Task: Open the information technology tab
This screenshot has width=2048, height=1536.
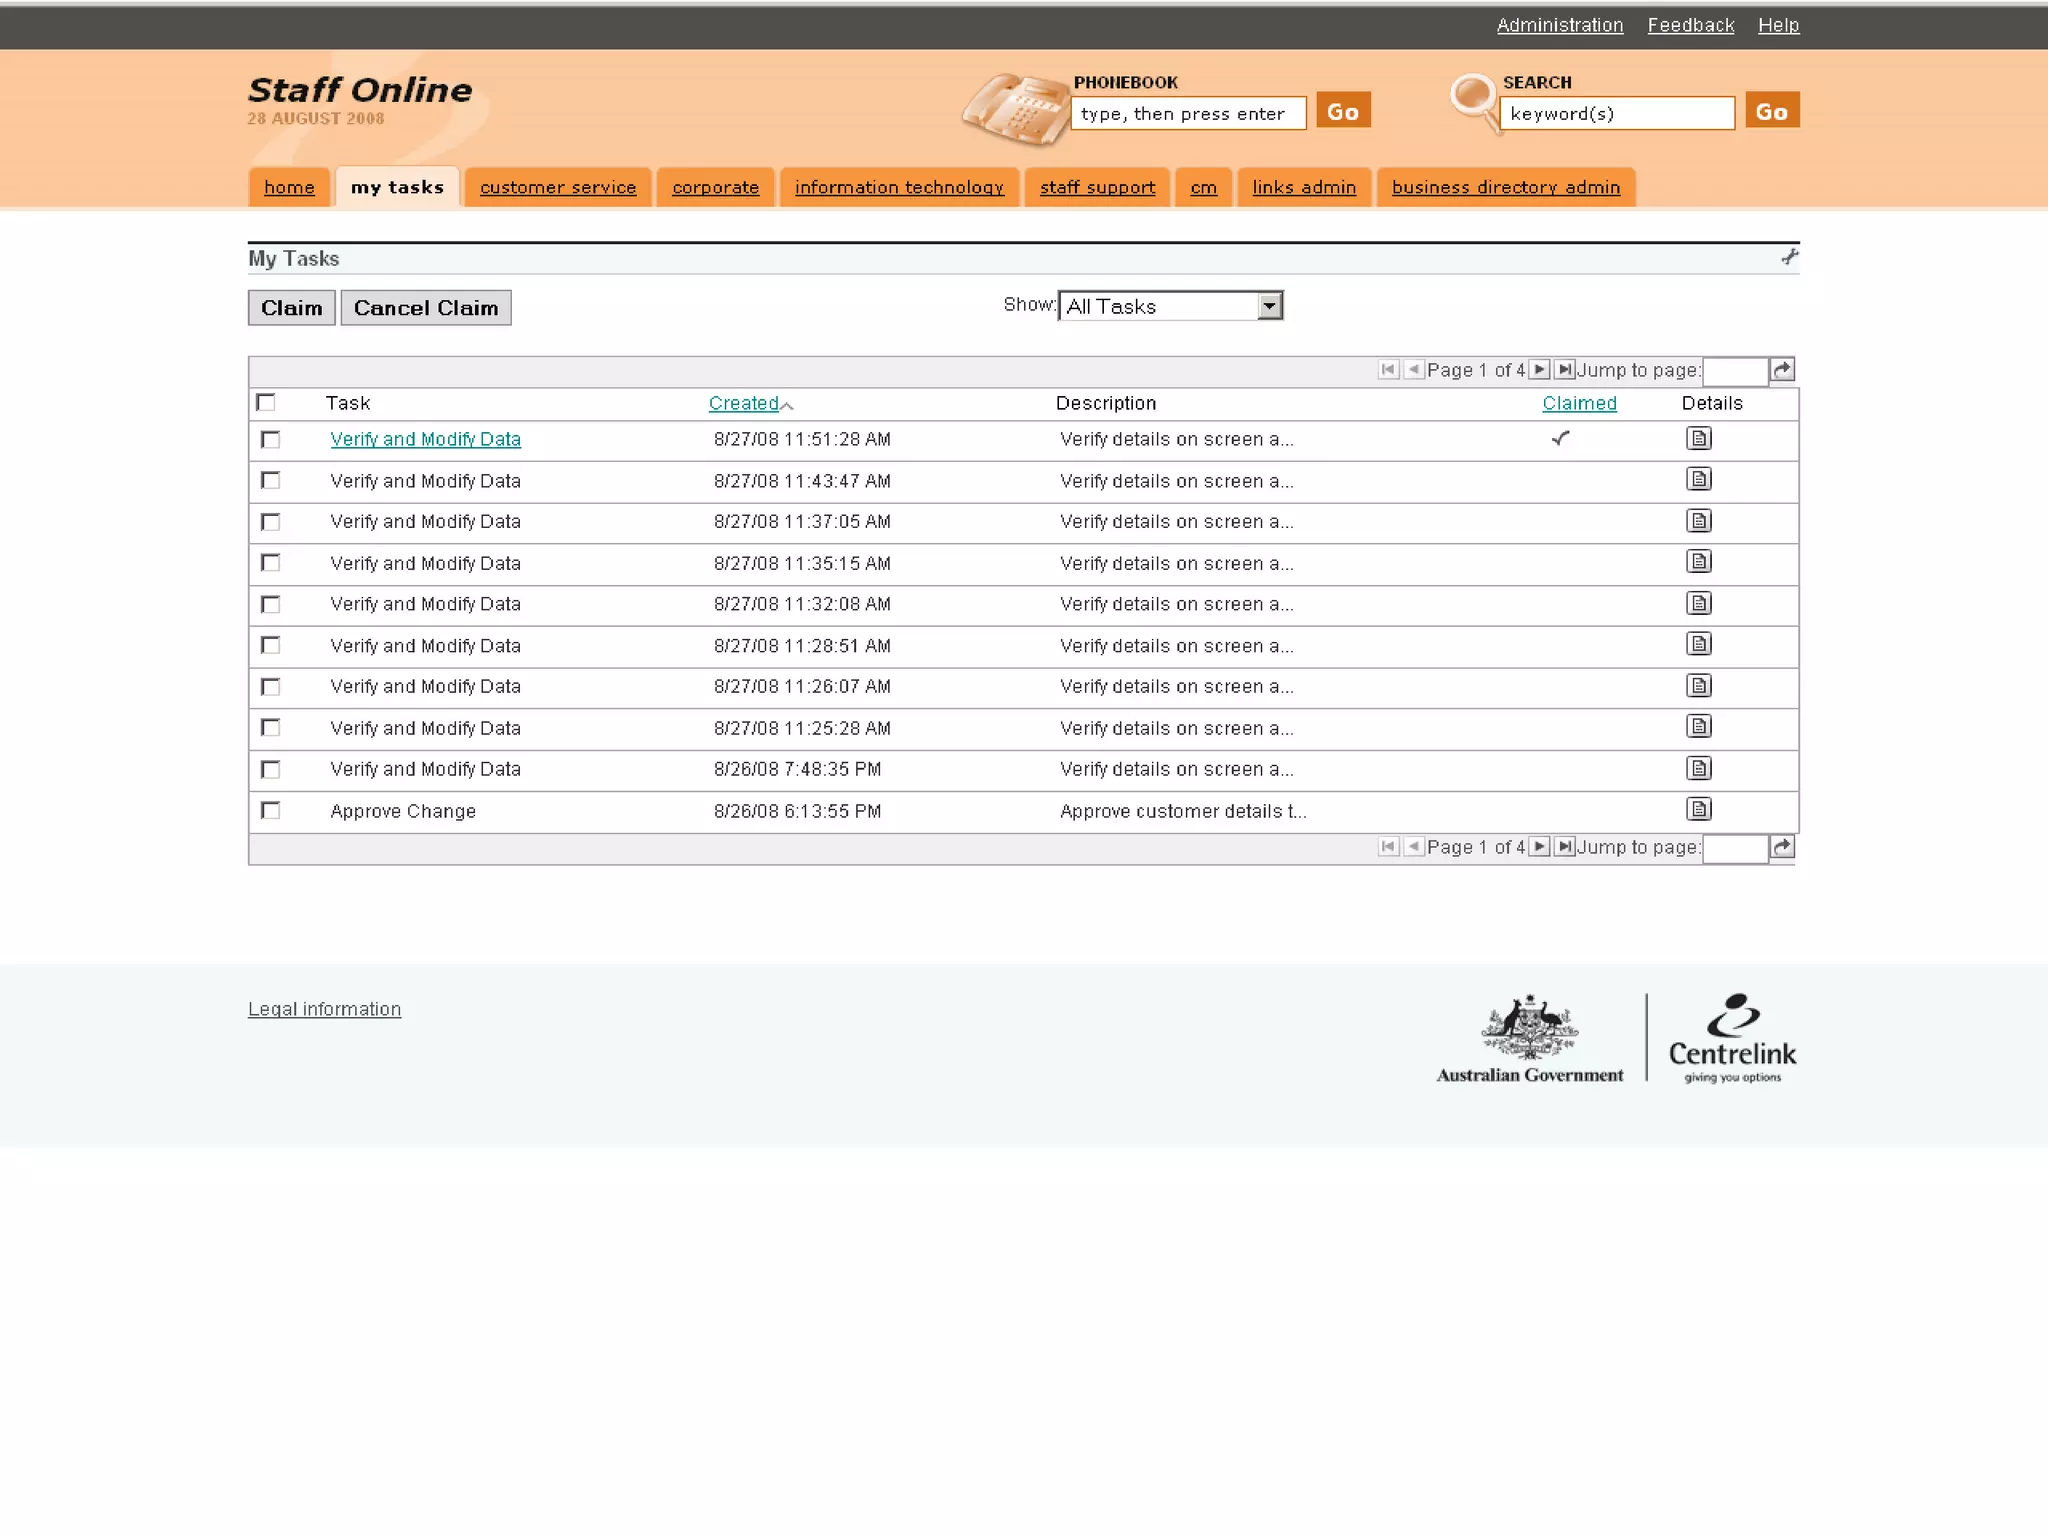Action: coord(899,187)
